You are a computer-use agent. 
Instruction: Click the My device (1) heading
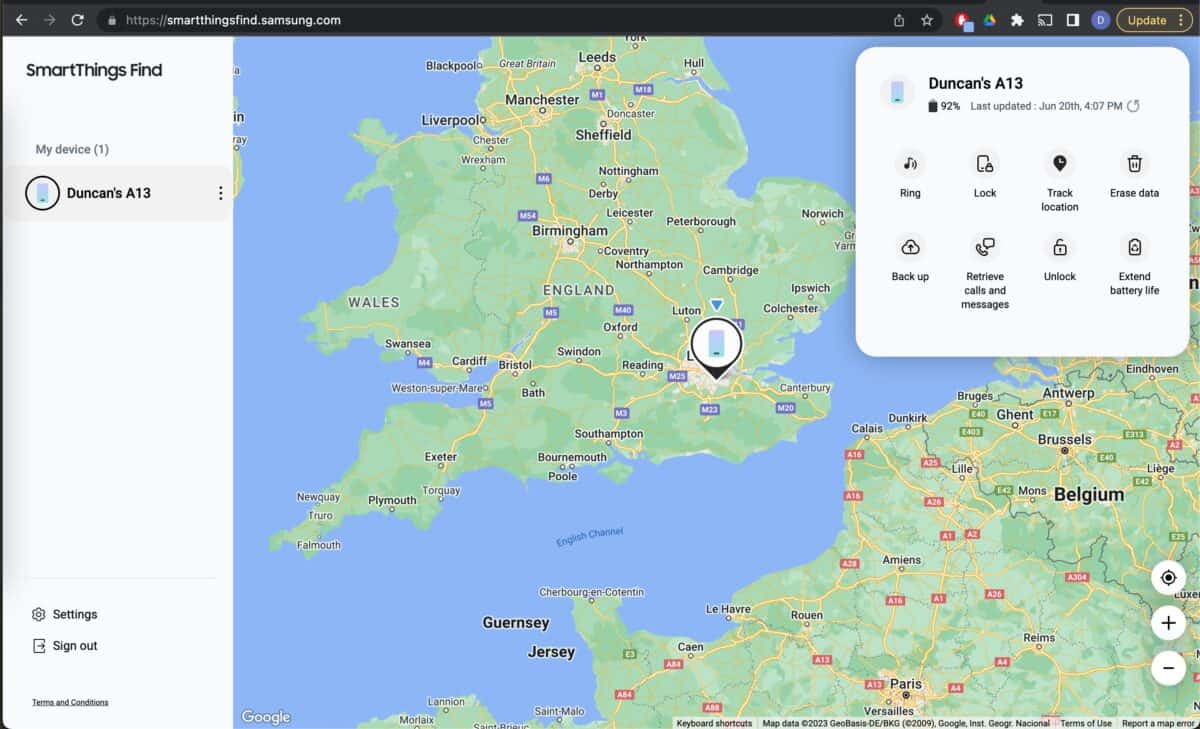coord(72,149)
